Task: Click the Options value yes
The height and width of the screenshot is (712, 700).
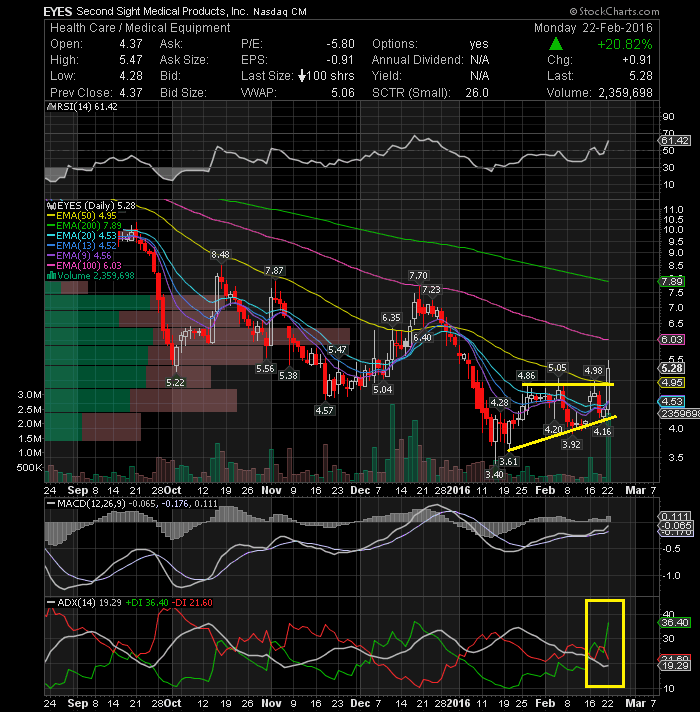Action: pyautogui.click(x=478, y=44)
